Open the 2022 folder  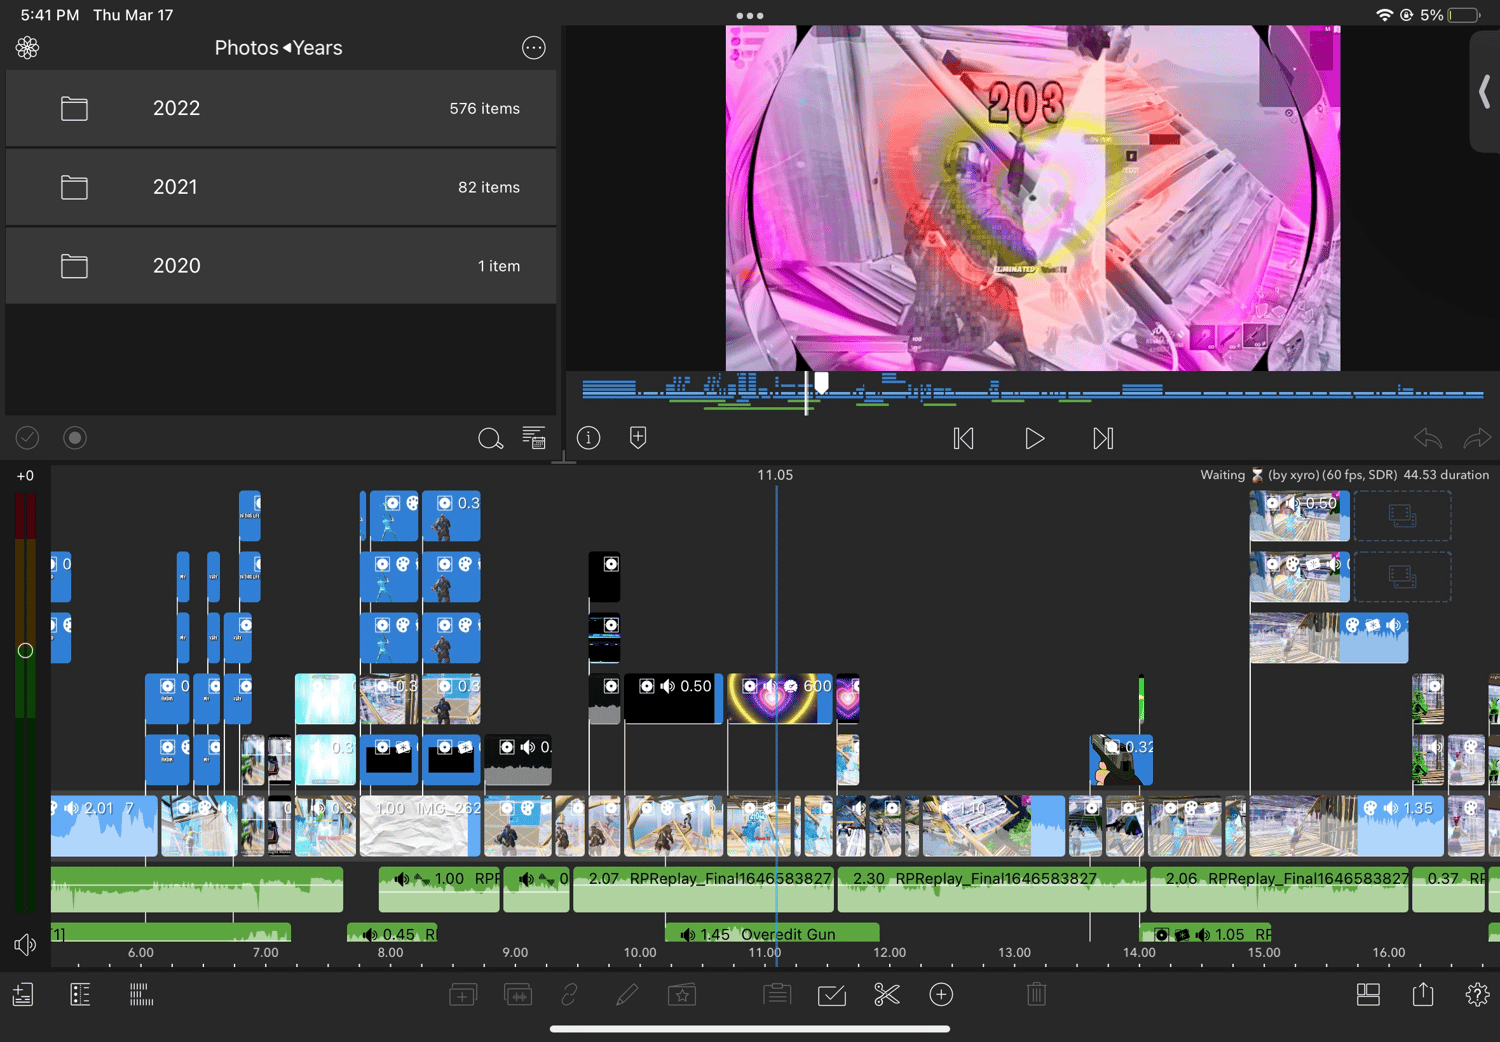point(281,108)
